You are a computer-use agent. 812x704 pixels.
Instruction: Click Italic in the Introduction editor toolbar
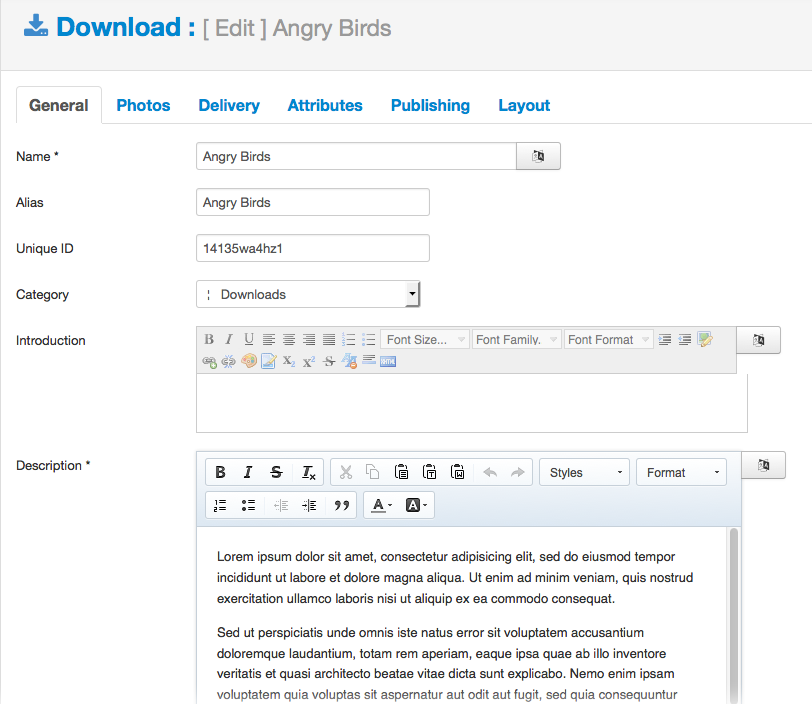[x=229, y=339]
